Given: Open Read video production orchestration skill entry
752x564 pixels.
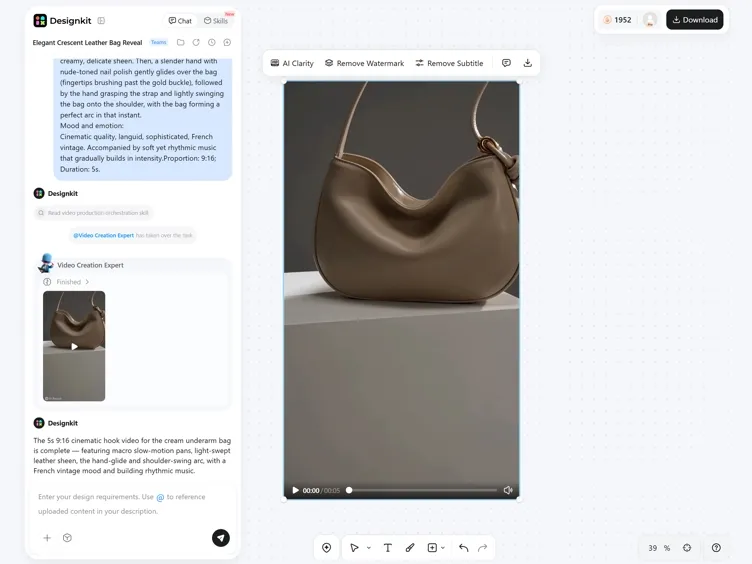Looking at the screenshot, I should [x=94, y=213].
